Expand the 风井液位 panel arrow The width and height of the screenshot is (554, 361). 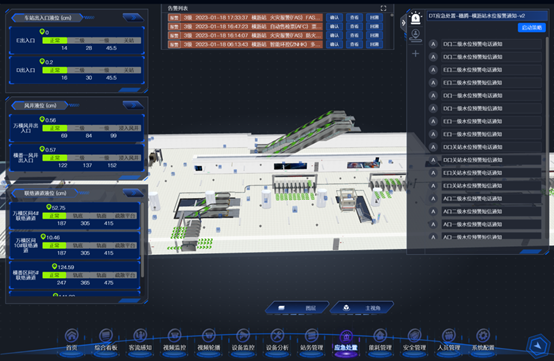(x=133, y=105)
